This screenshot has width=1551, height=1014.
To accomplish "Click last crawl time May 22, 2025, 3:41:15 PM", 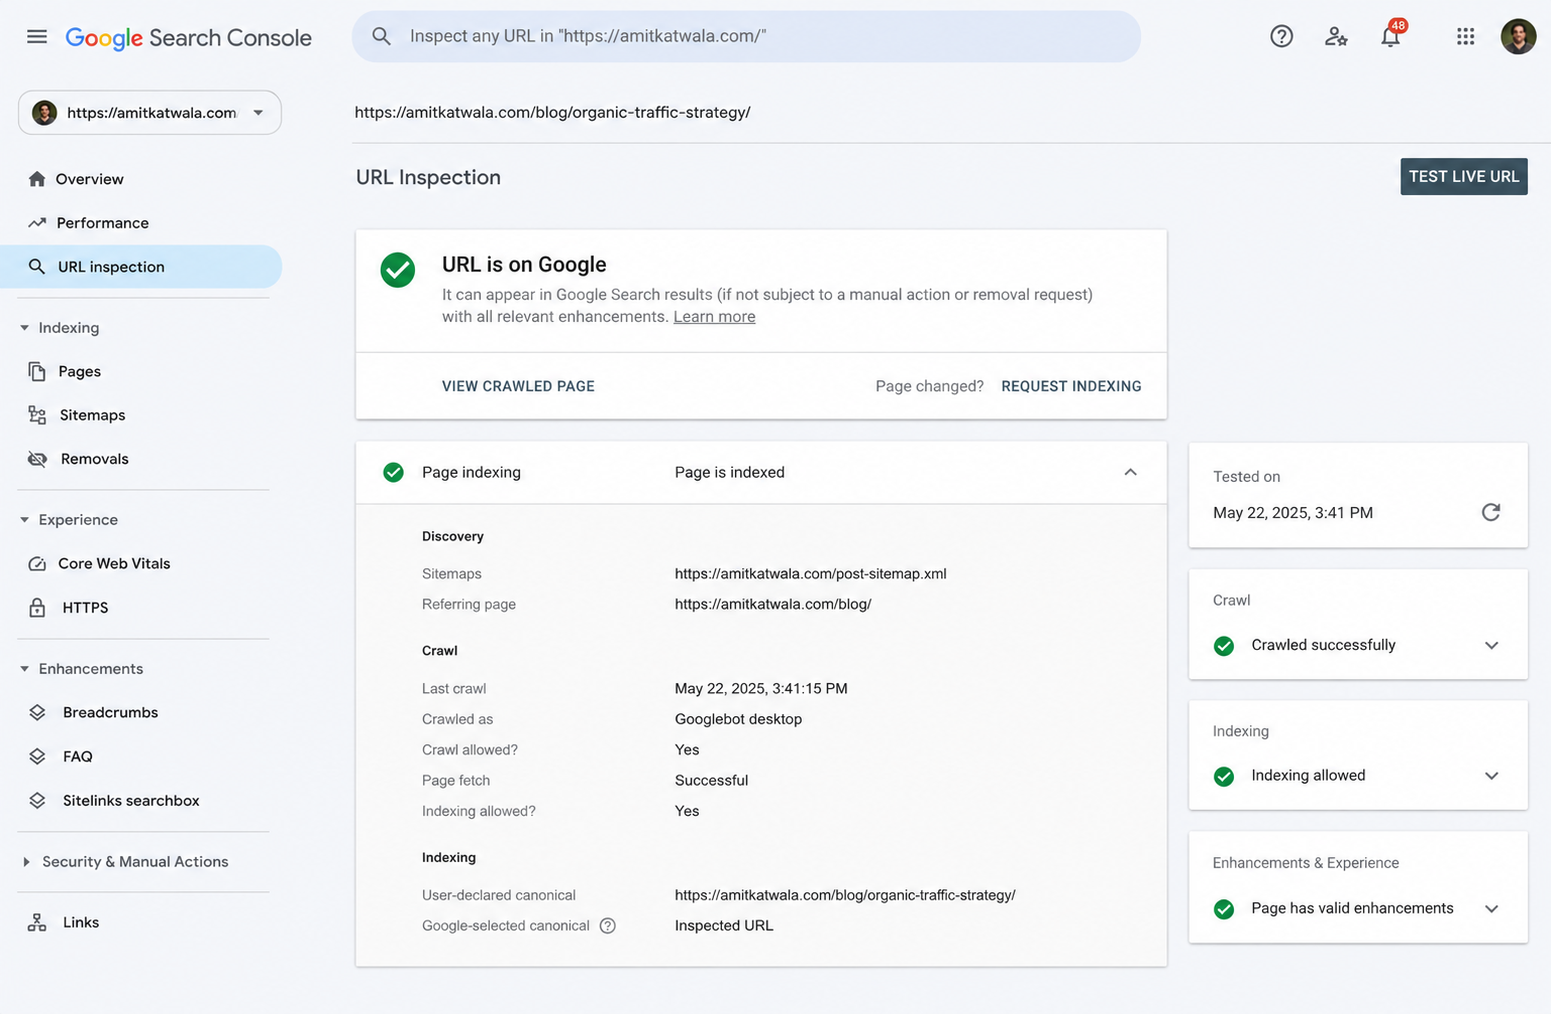I will pos(761,688).
